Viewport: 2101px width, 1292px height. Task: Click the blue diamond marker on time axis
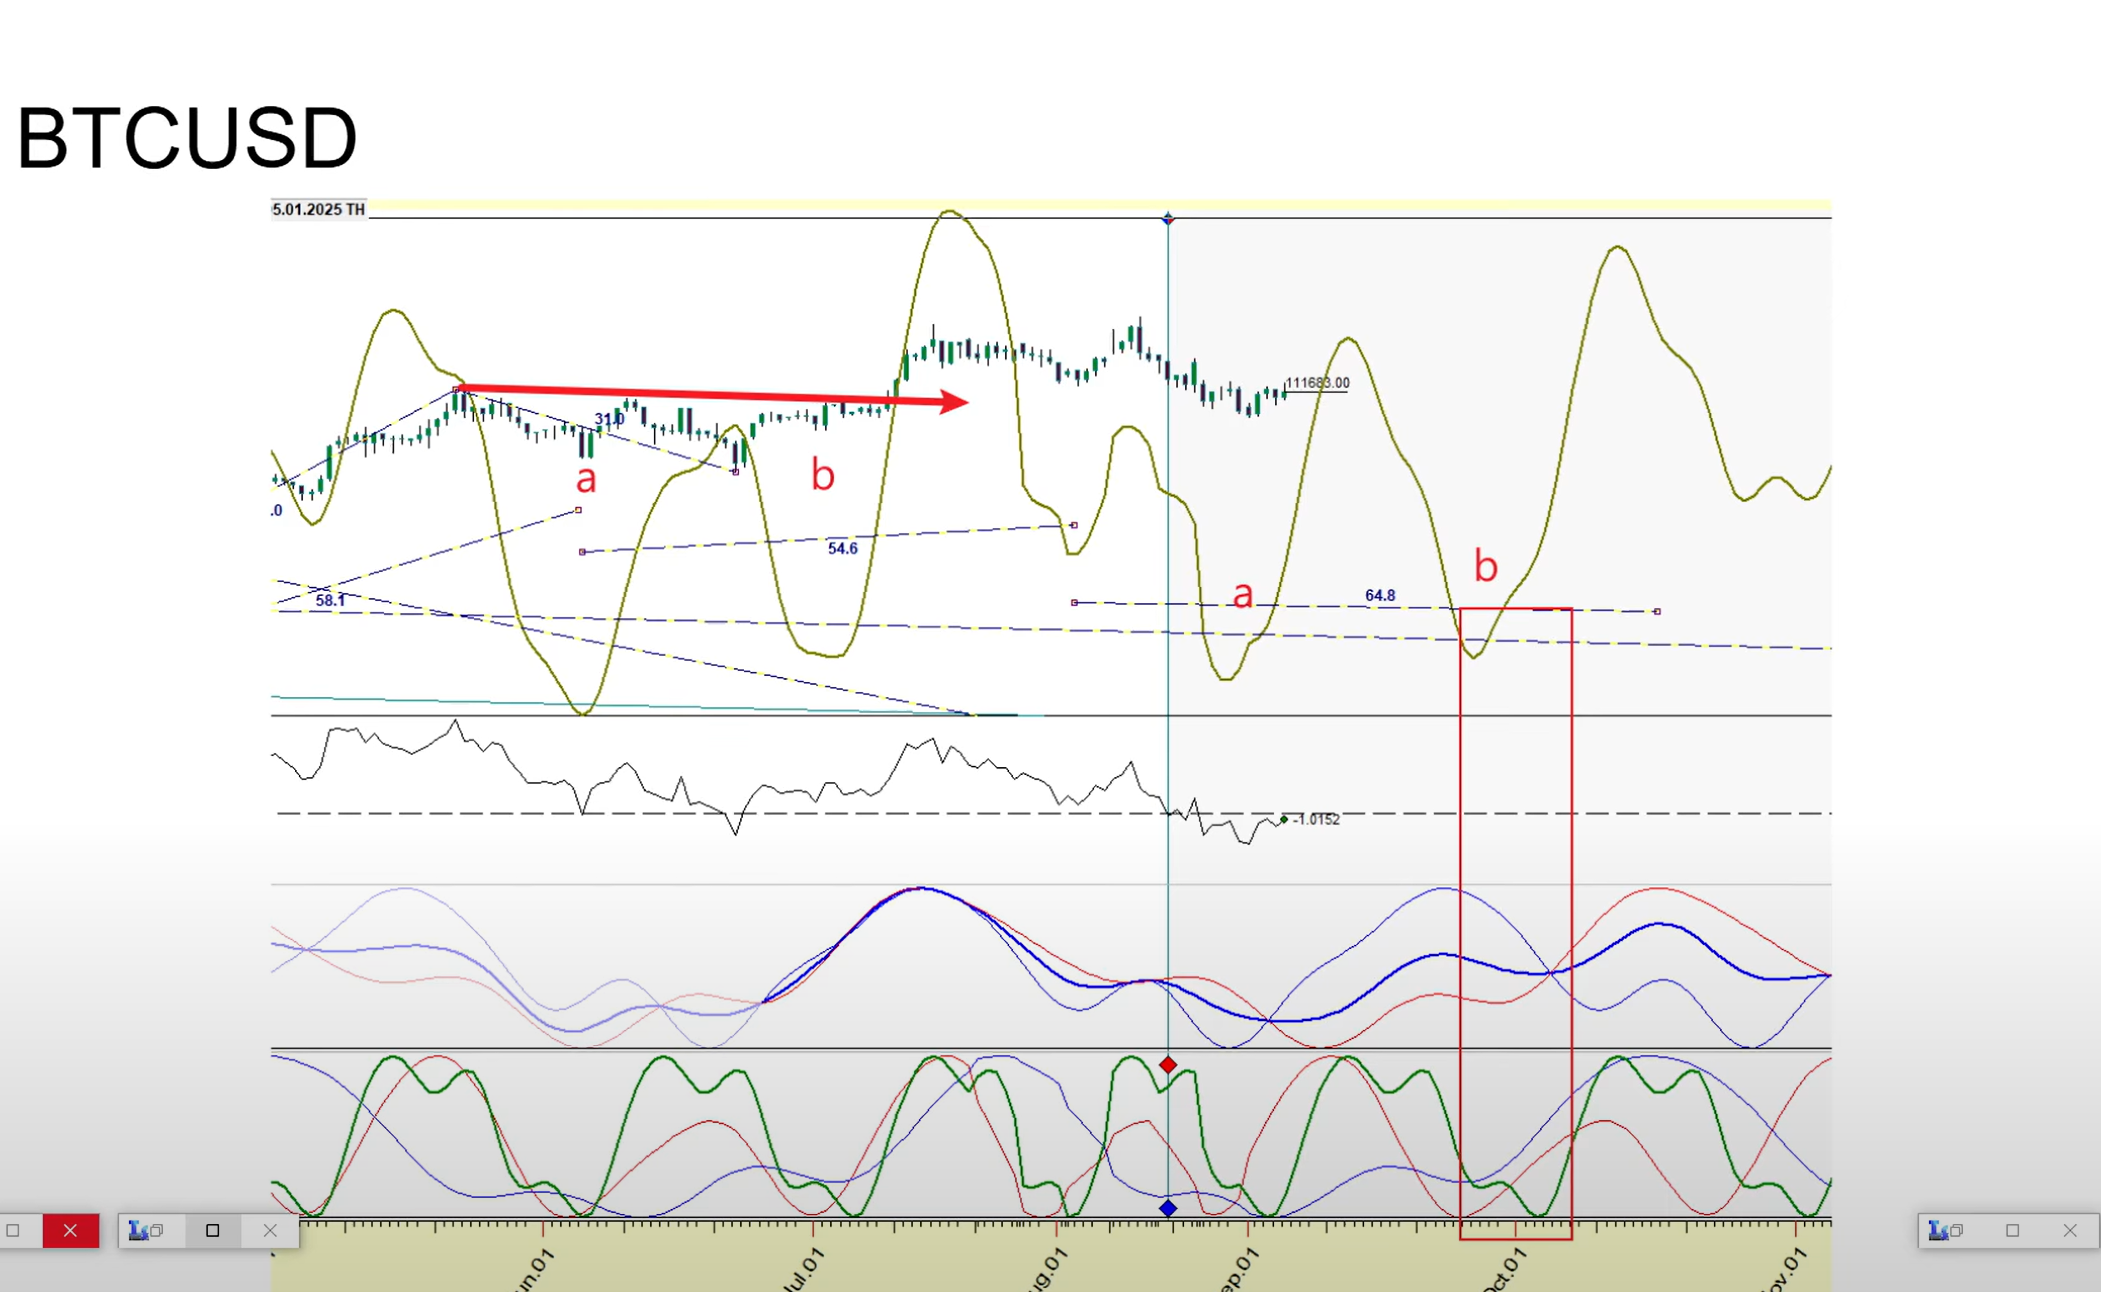click(1168, 1208)
